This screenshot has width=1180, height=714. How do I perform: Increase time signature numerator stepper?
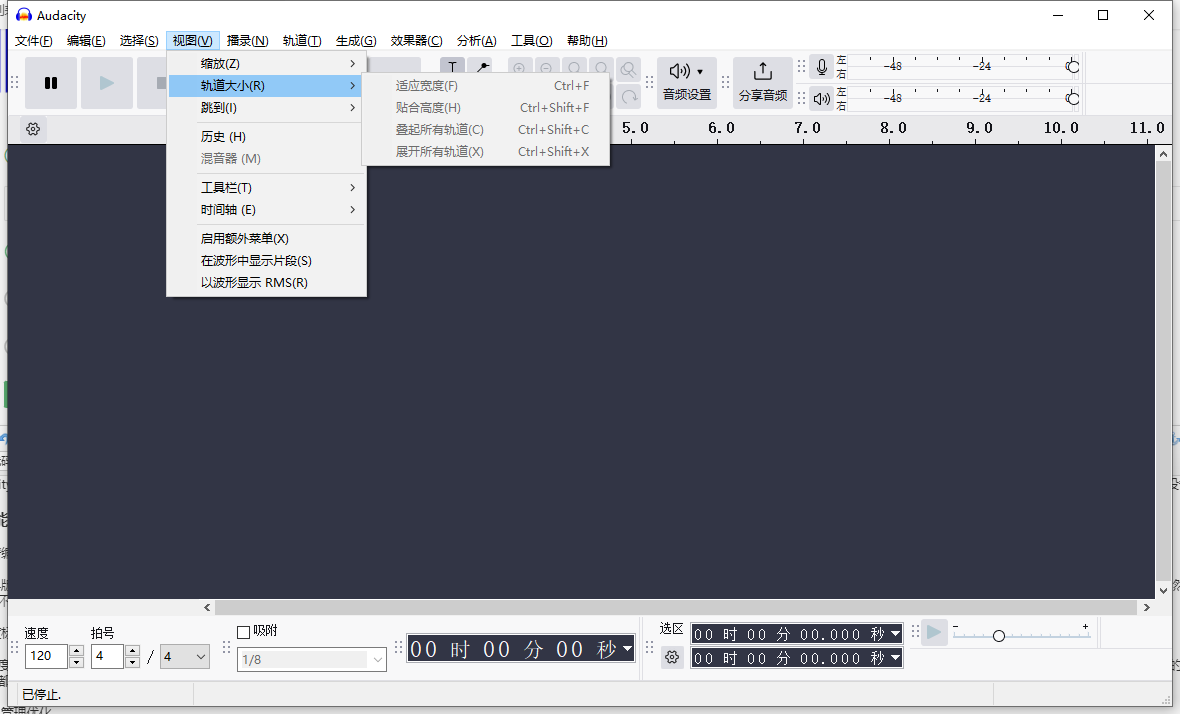pyautogui.click(x=132, y=651)
